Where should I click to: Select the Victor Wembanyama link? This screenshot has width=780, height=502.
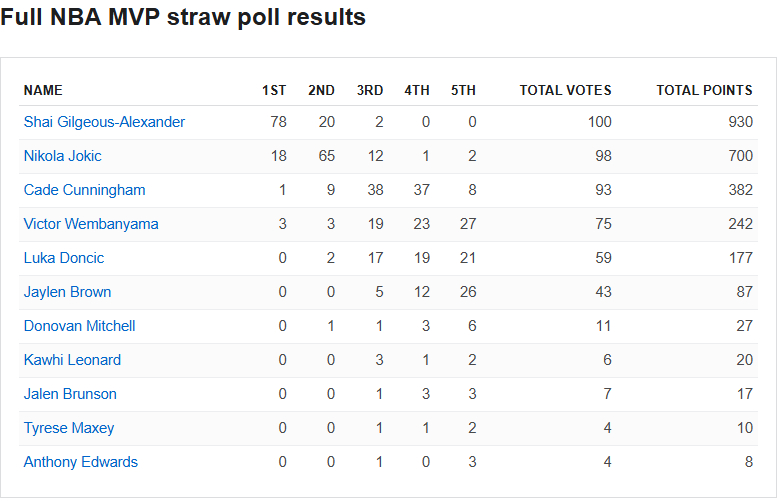(91, 224)
